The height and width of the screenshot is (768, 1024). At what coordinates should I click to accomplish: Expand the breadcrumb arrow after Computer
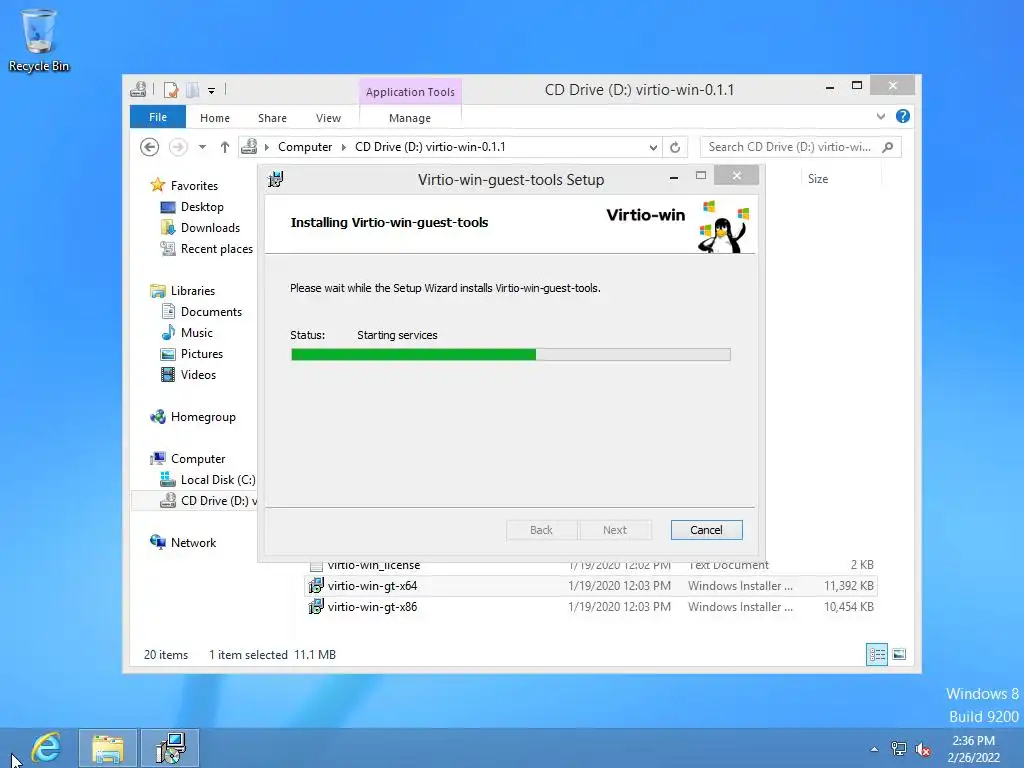point(344,147)
